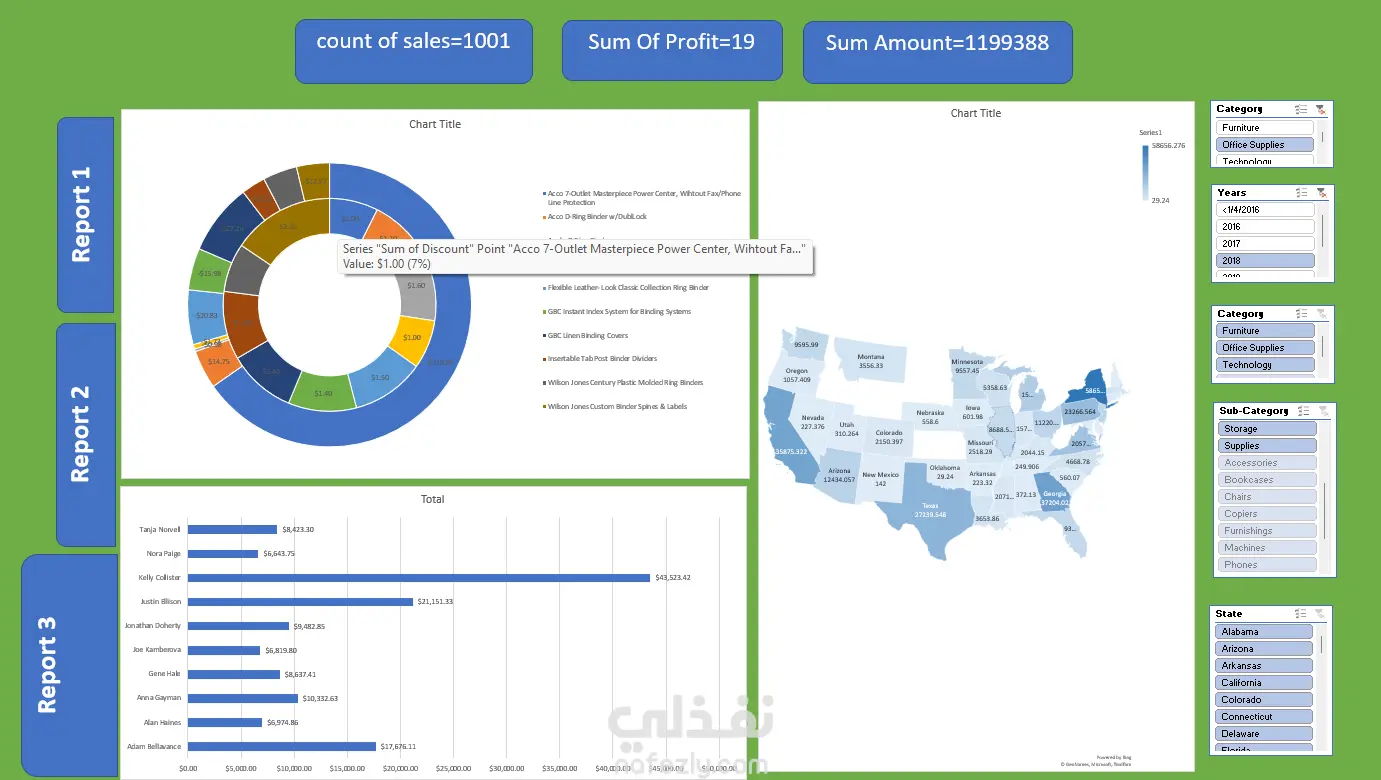This screenshot has height=780, width=1381.
Task: Click the Sub-Category slicer scrollbar
Action: (1325, 497)
